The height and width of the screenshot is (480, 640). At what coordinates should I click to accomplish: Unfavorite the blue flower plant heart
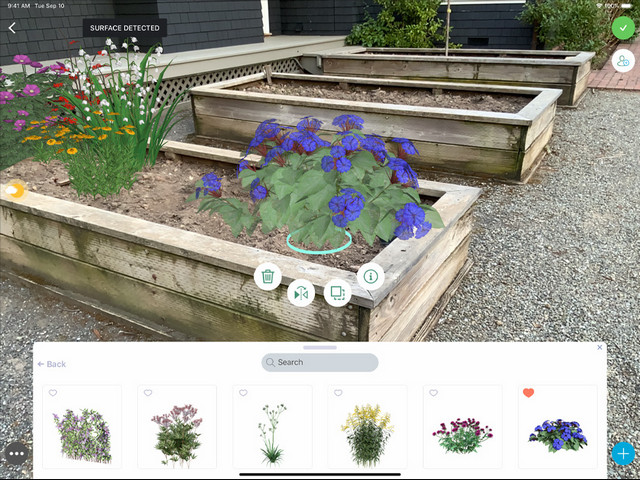pyautogui.click(x=528, y=393)
